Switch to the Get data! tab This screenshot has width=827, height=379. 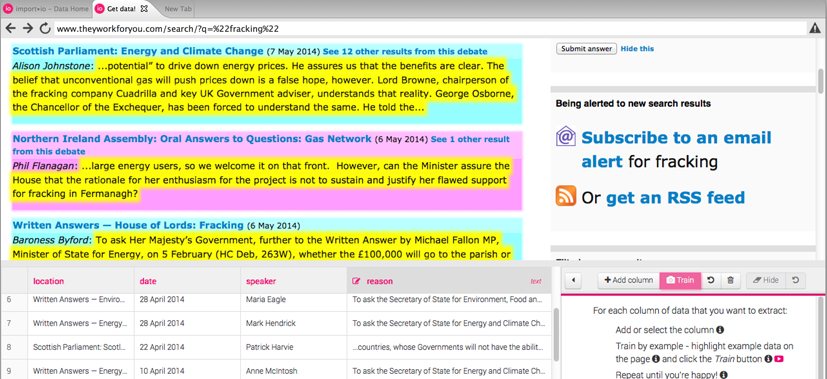click(121, 9)
